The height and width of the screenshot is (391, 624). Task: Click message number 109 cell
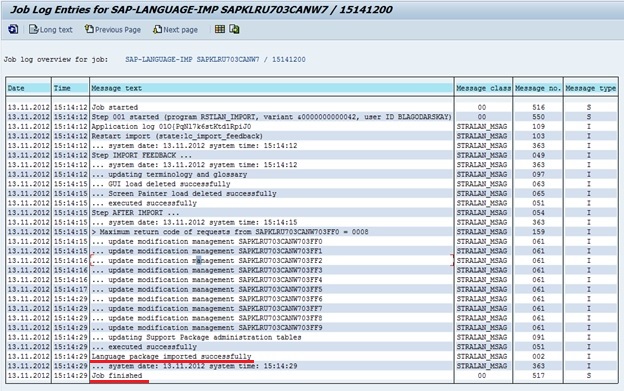point(538,126)
